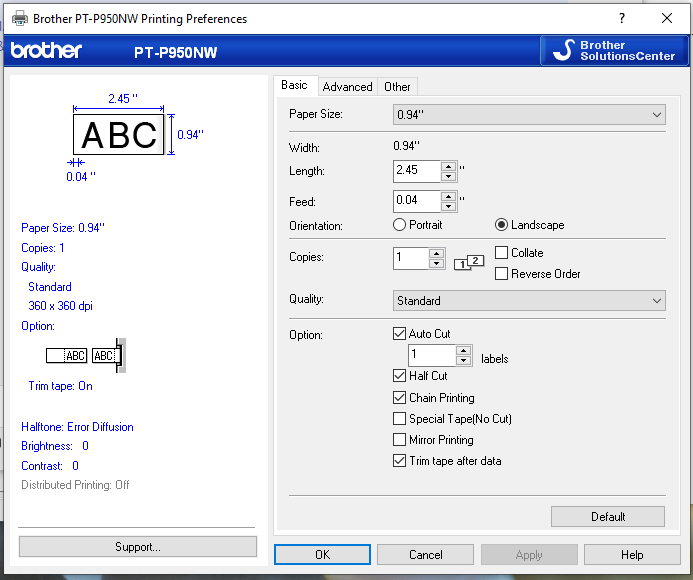Viewport: 693px width, 580px height.
Task: Decrease Copies with the down arrow
Action: (436, 263)
